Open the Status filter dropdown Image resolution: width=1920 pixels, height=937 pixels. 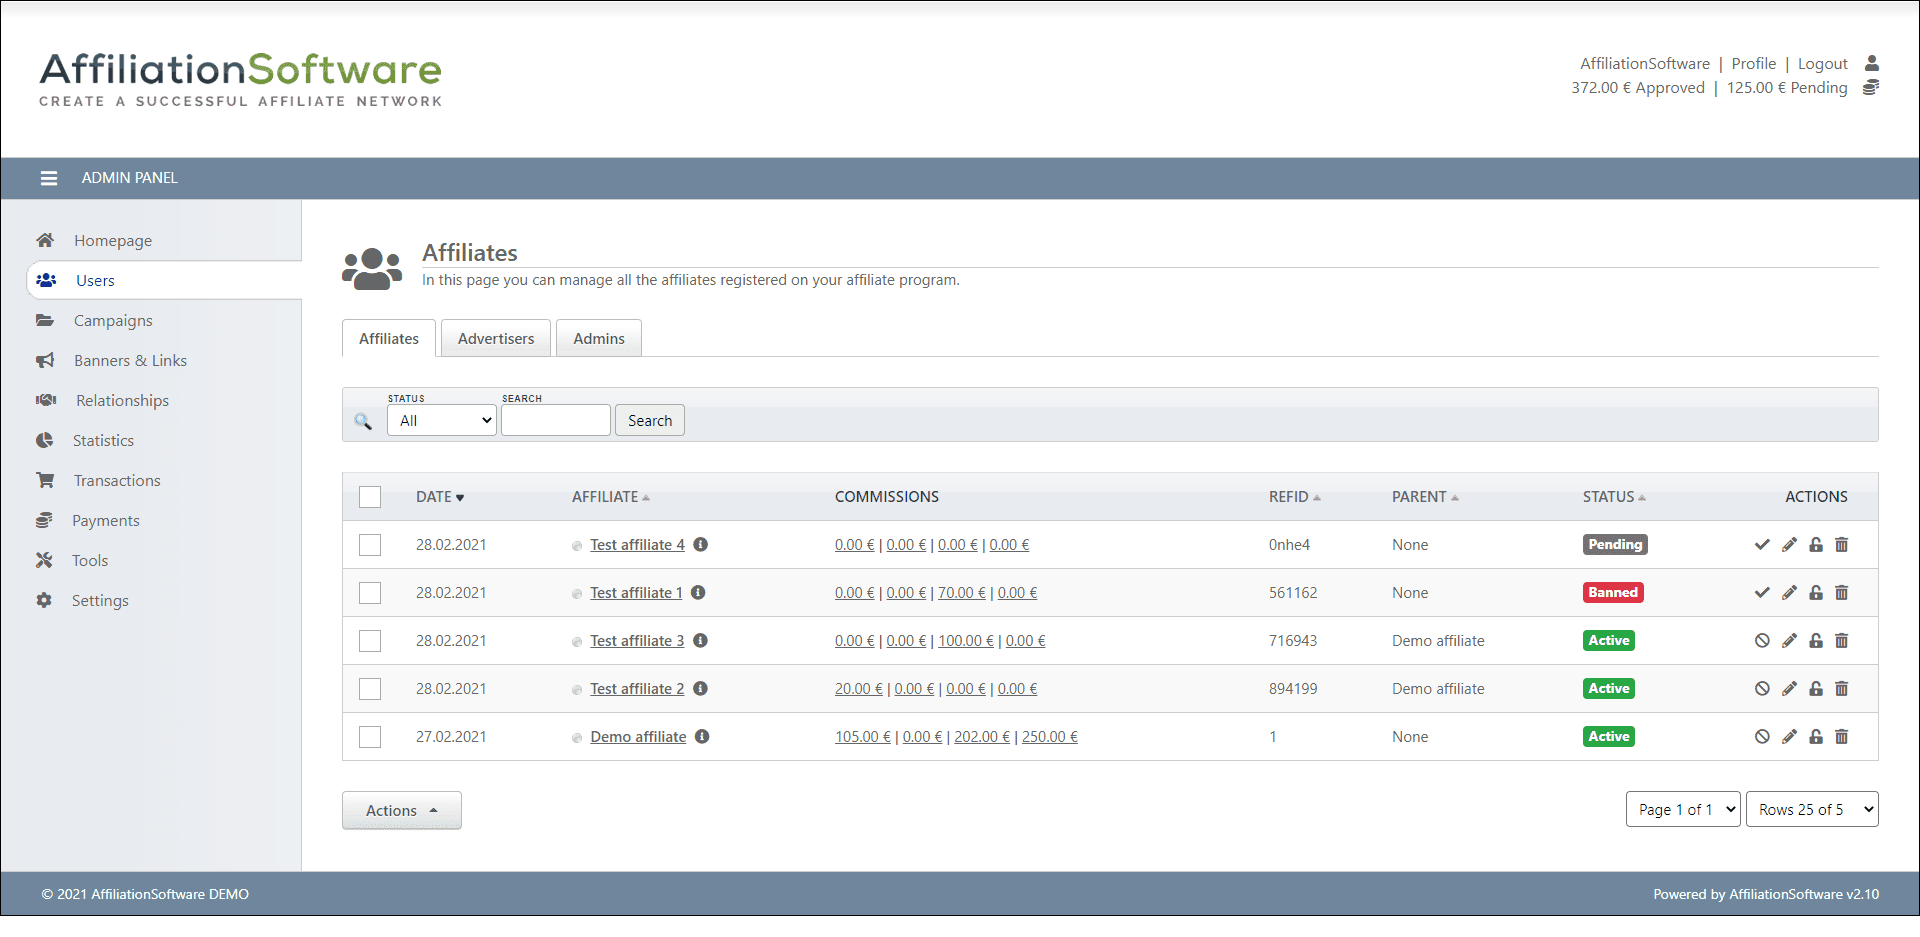[442, 421]
